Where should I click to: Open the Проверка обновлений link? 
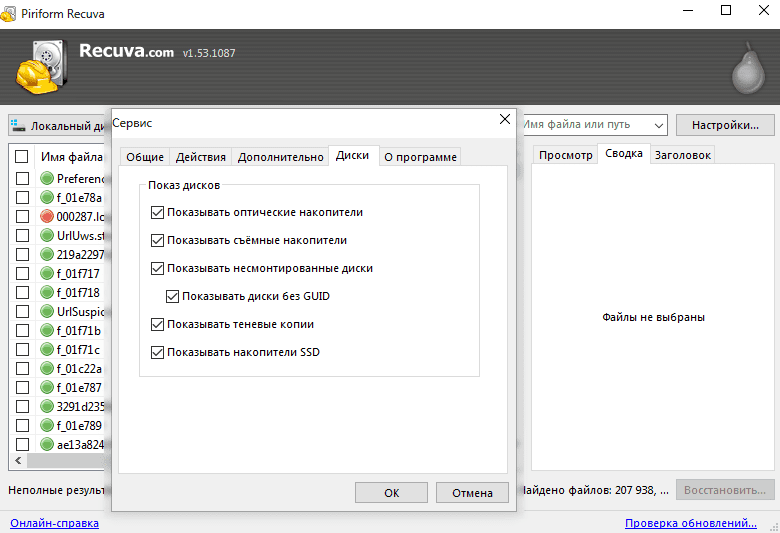(x=691, y=523)
